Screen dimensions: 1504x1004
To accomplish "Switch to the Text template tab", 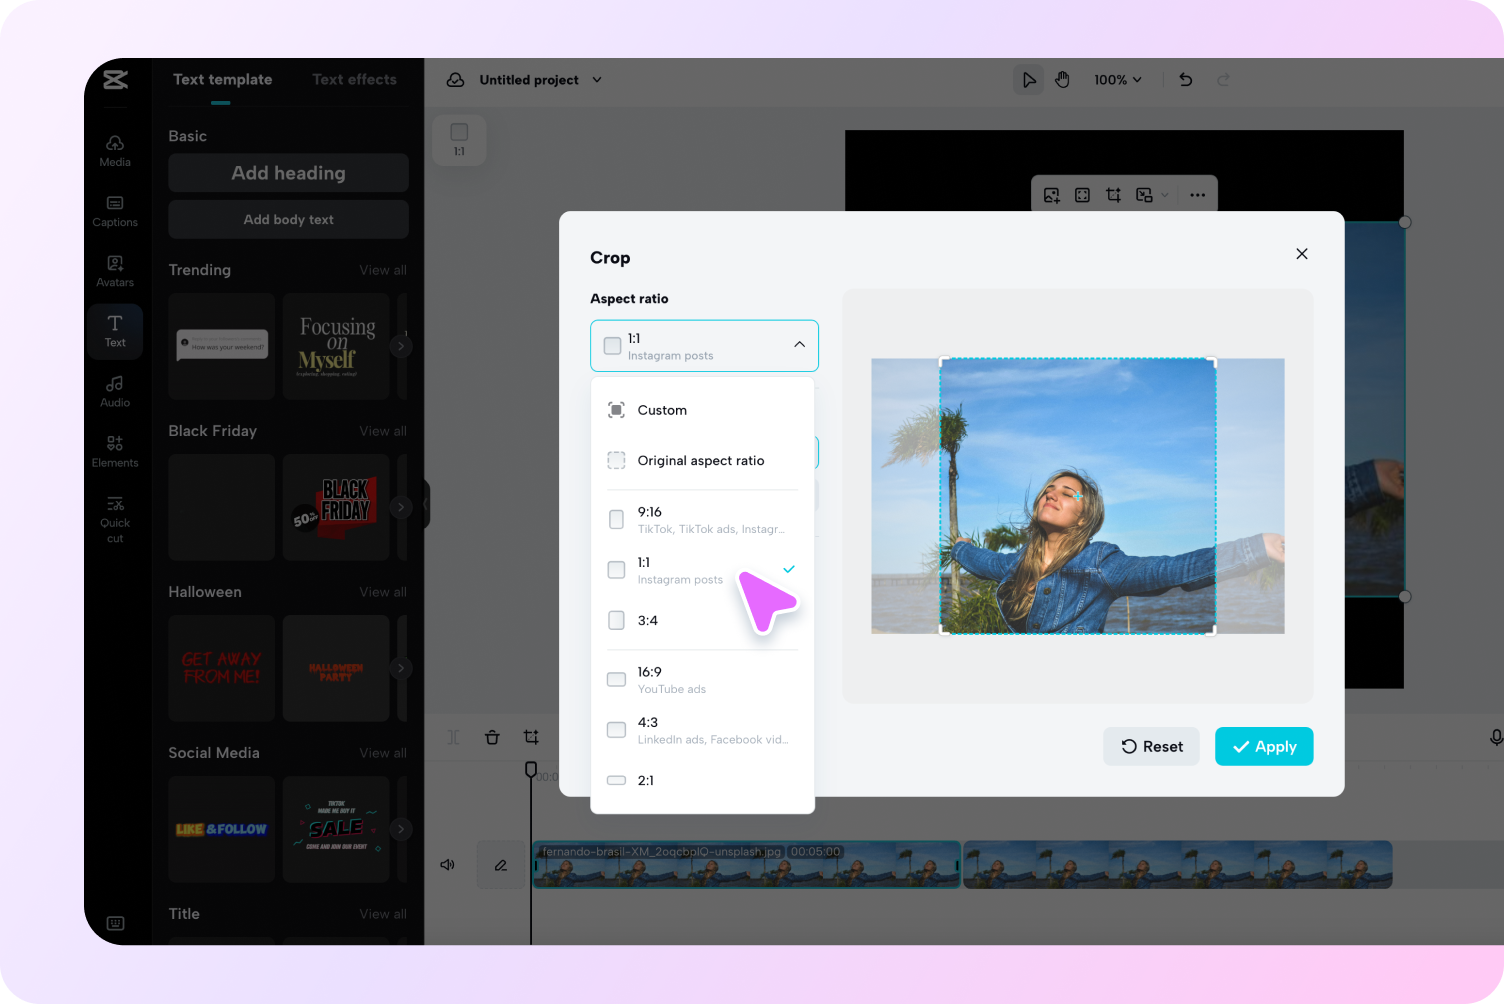I will click(222, 80).
